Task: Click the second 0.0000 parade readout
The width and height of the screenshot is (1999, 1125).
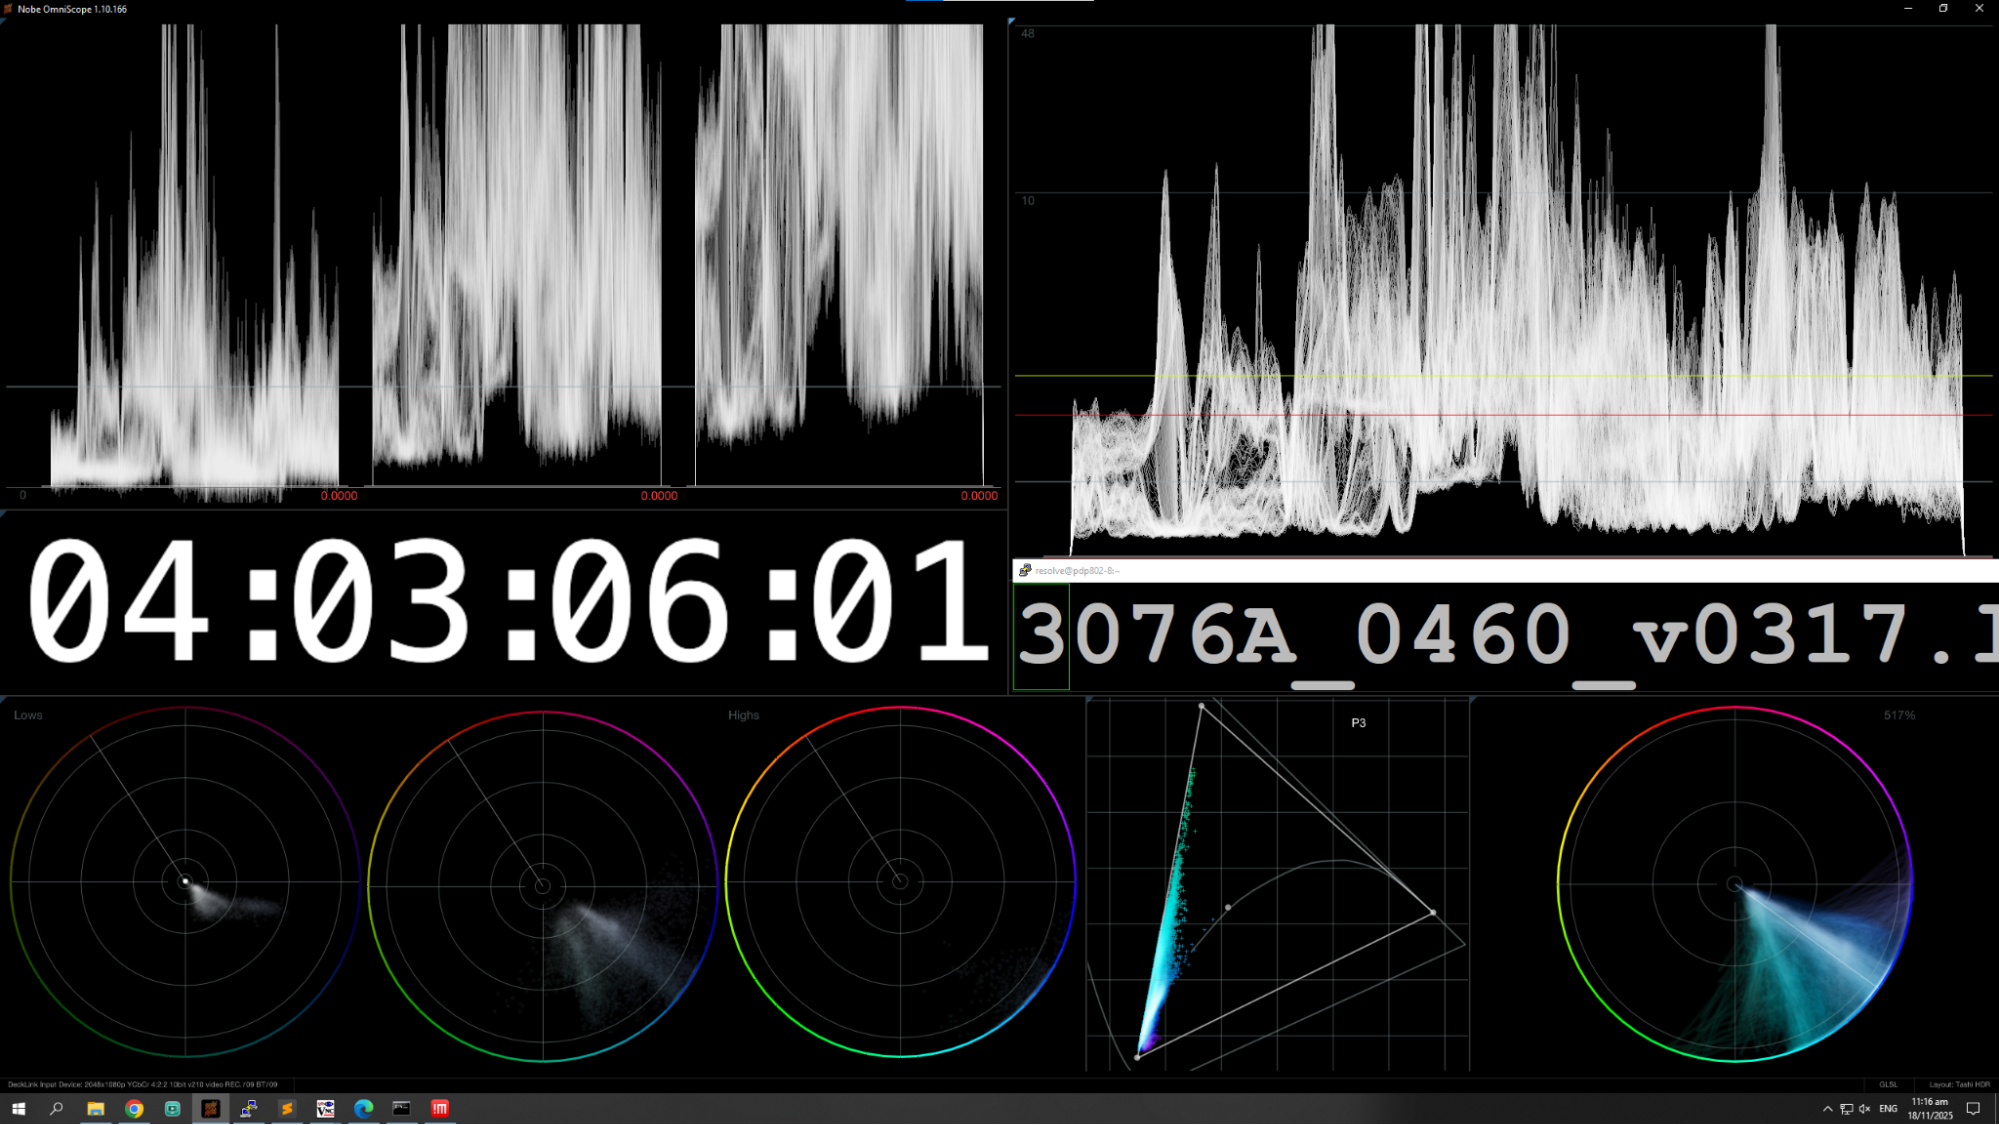Action: click(x=659, y=496)
